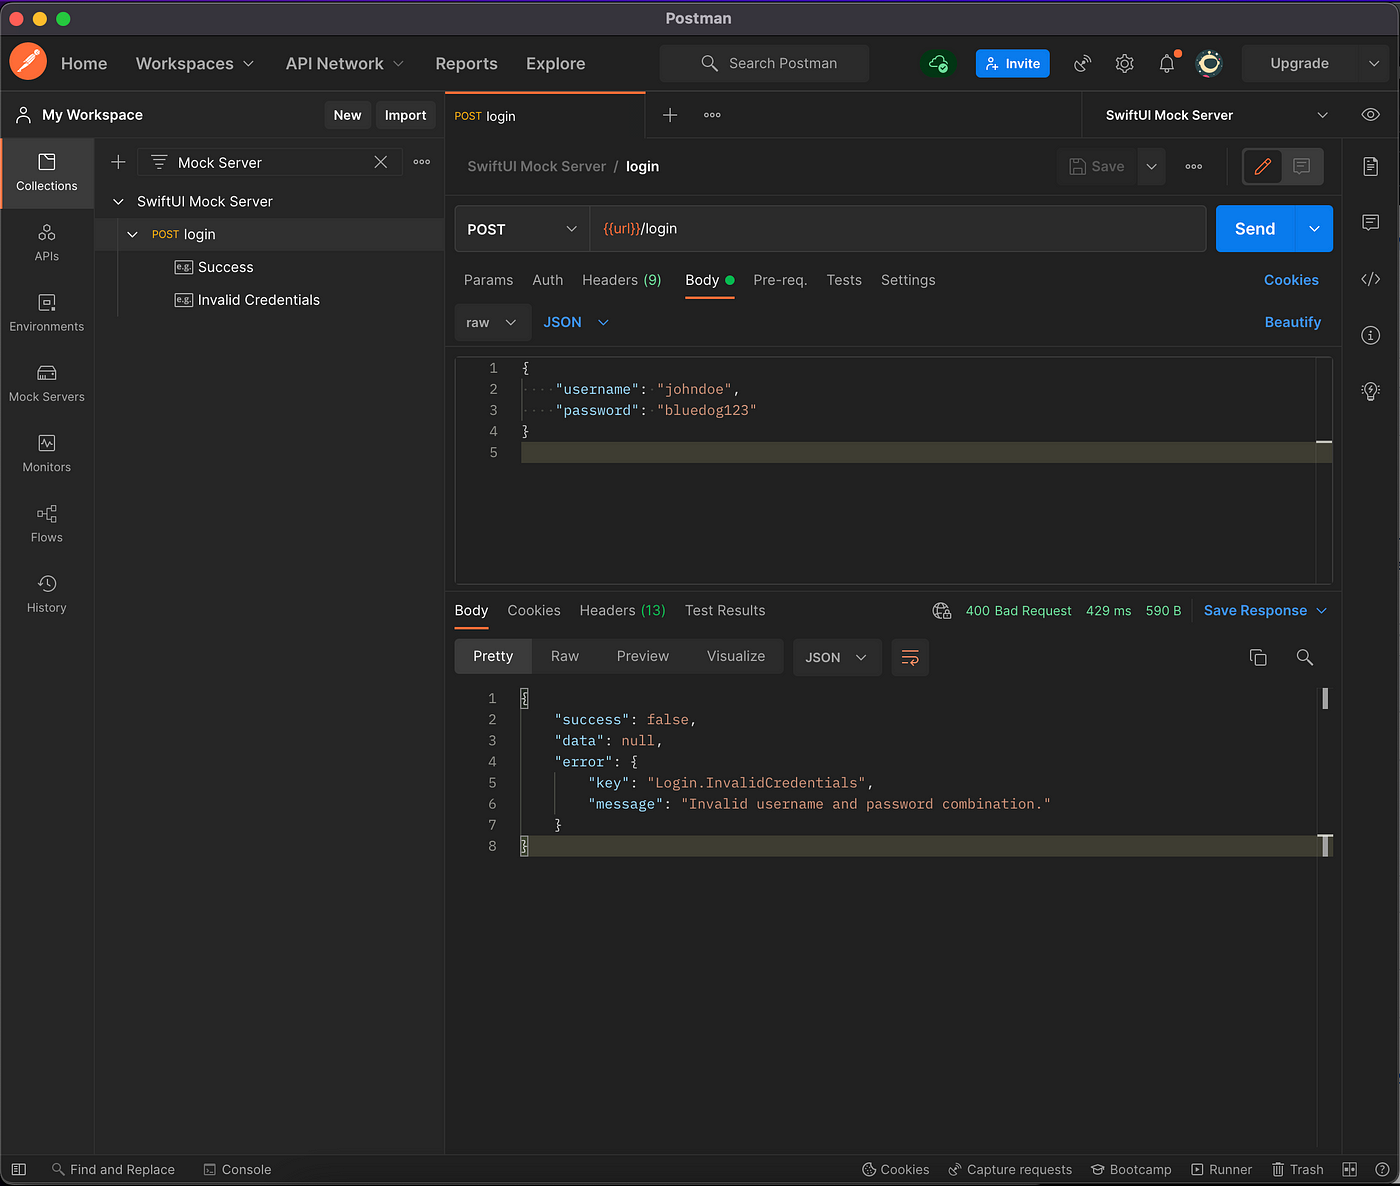Viewport: 1400px width, 1186px height.
Task: Open related requests lightbulb icon
Action: click(x=1371, y=391)
